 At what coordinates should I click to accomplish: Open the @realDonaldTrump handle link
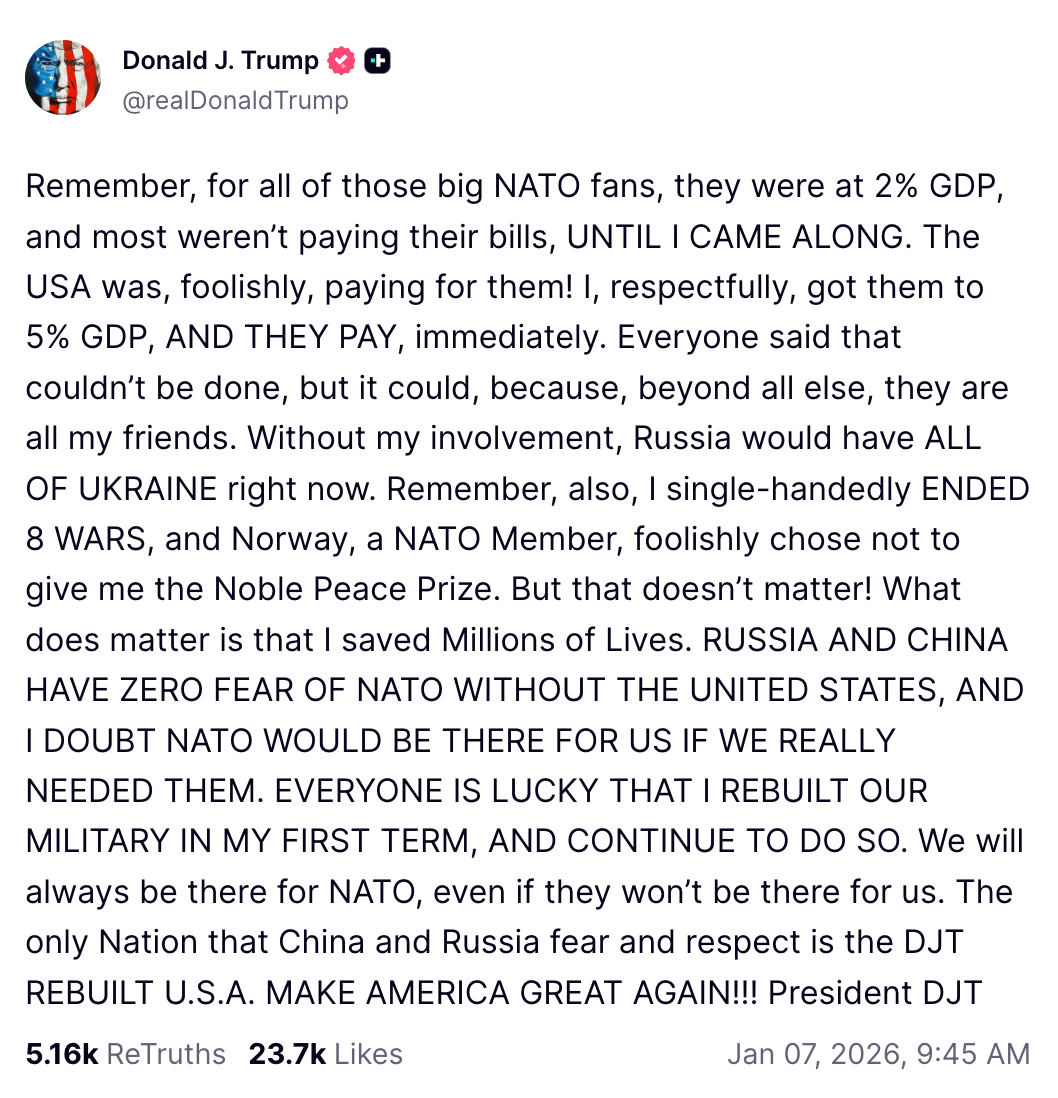pyautogui.click(x=235, y=100)
